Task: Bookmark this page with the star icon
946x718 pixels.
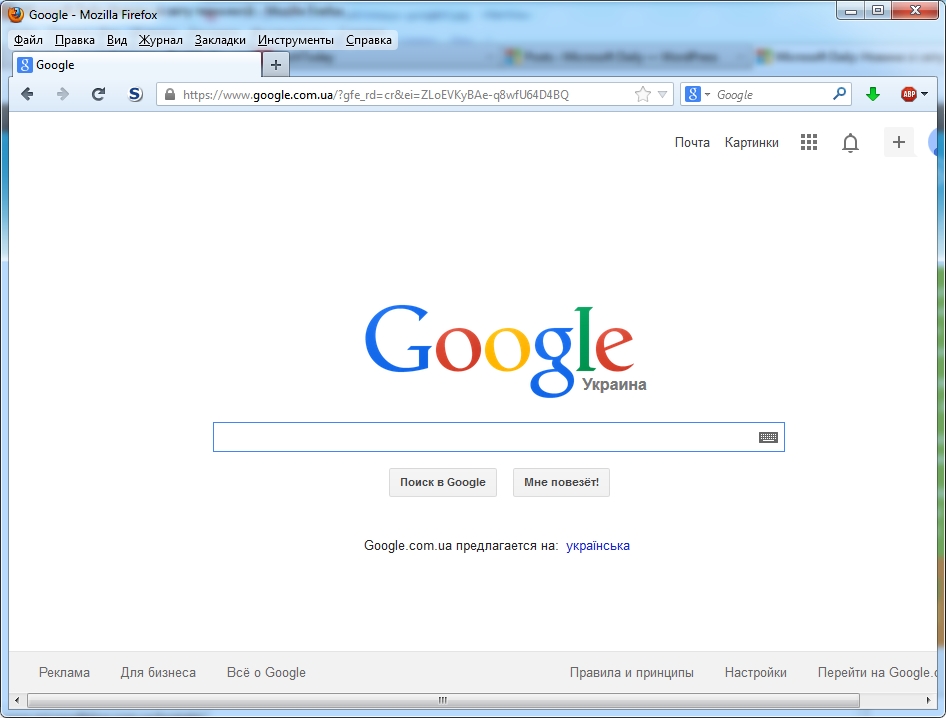Action: (642, 94)
